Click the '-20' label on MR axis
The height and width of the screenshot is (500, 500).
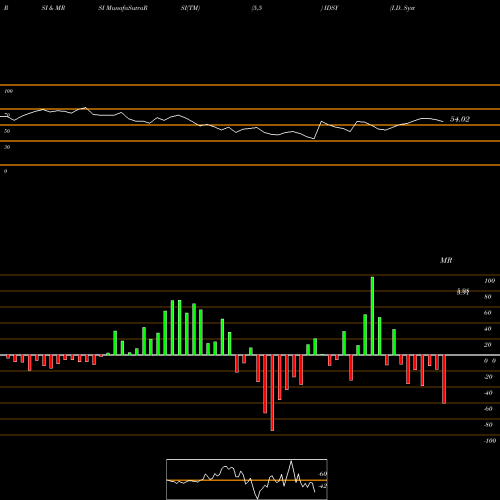click(488, 377)
